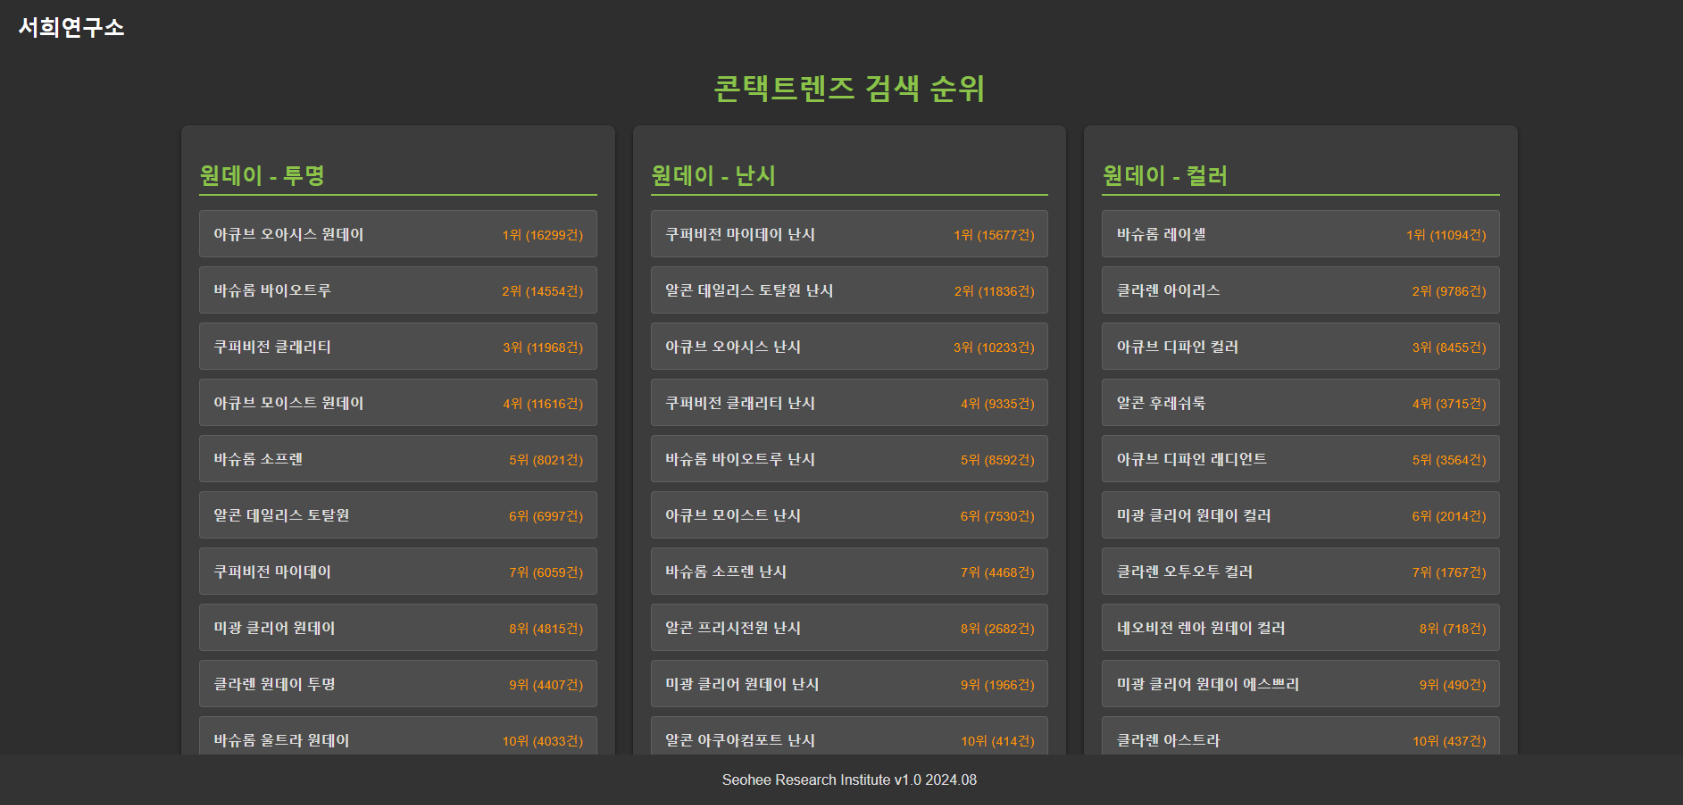Open the 클라렌 아이리스 row
1683x805 pixels.
(1301, 290)
